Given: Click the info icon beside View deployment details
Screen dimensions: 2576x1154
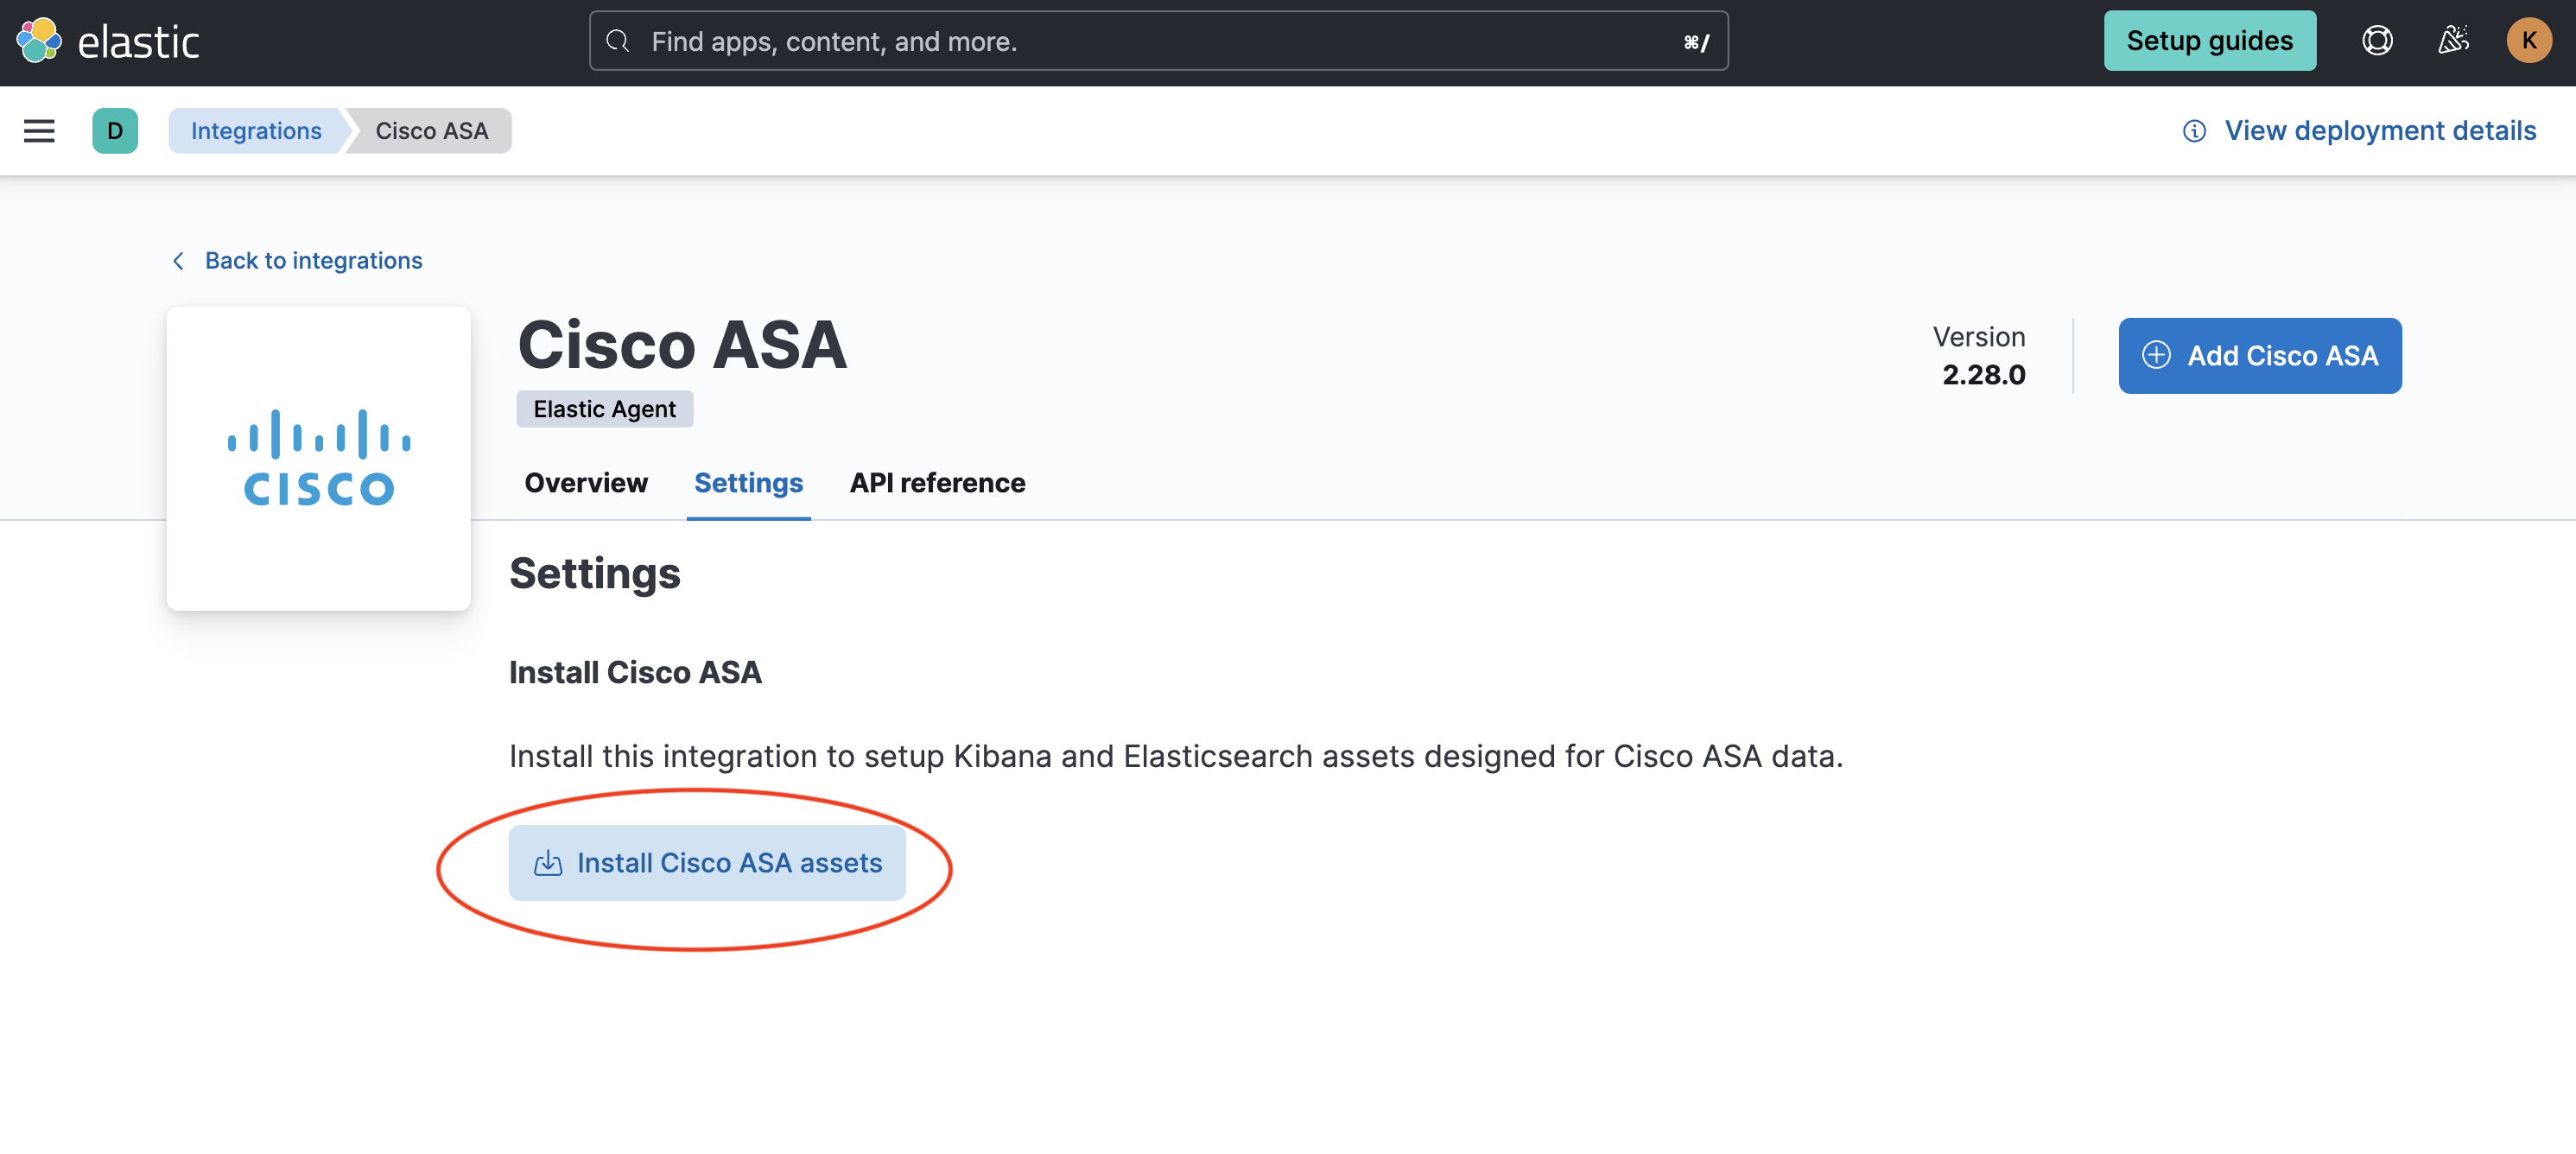Looking at the screenshot, I should point(2194,131).
